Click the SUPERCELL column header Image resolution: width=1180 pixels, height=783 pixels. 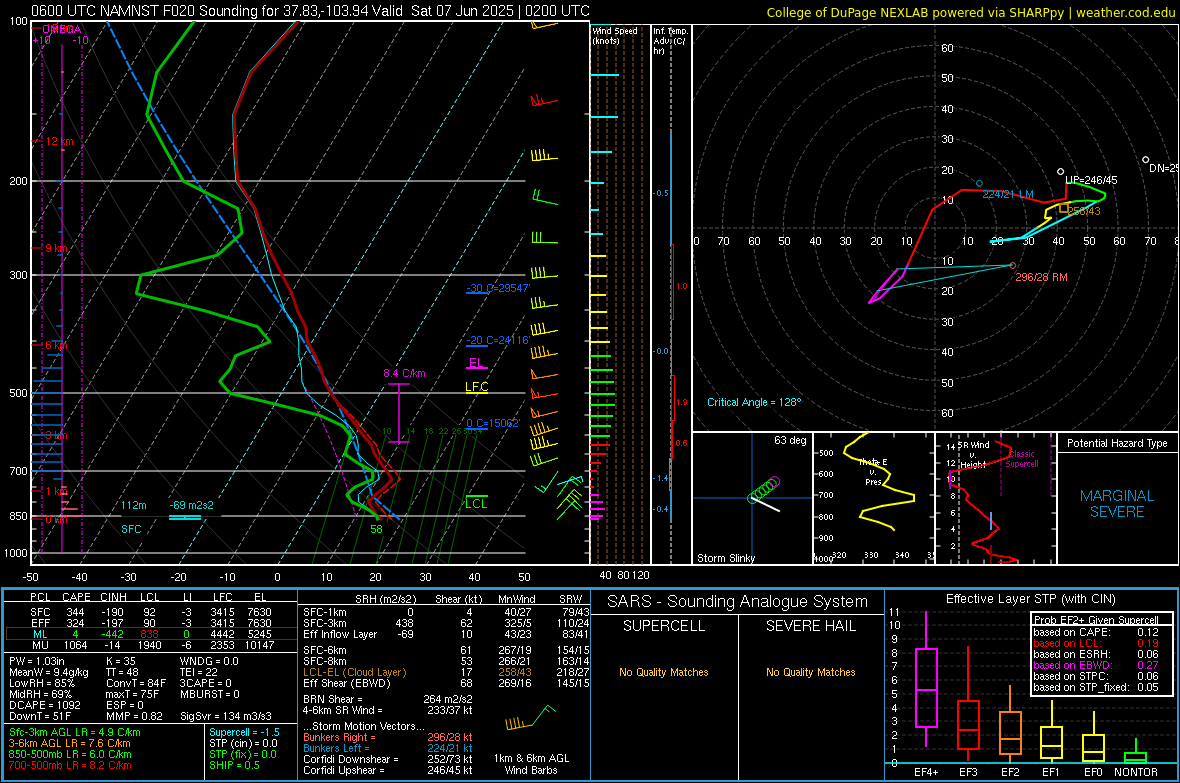point(664,626)
